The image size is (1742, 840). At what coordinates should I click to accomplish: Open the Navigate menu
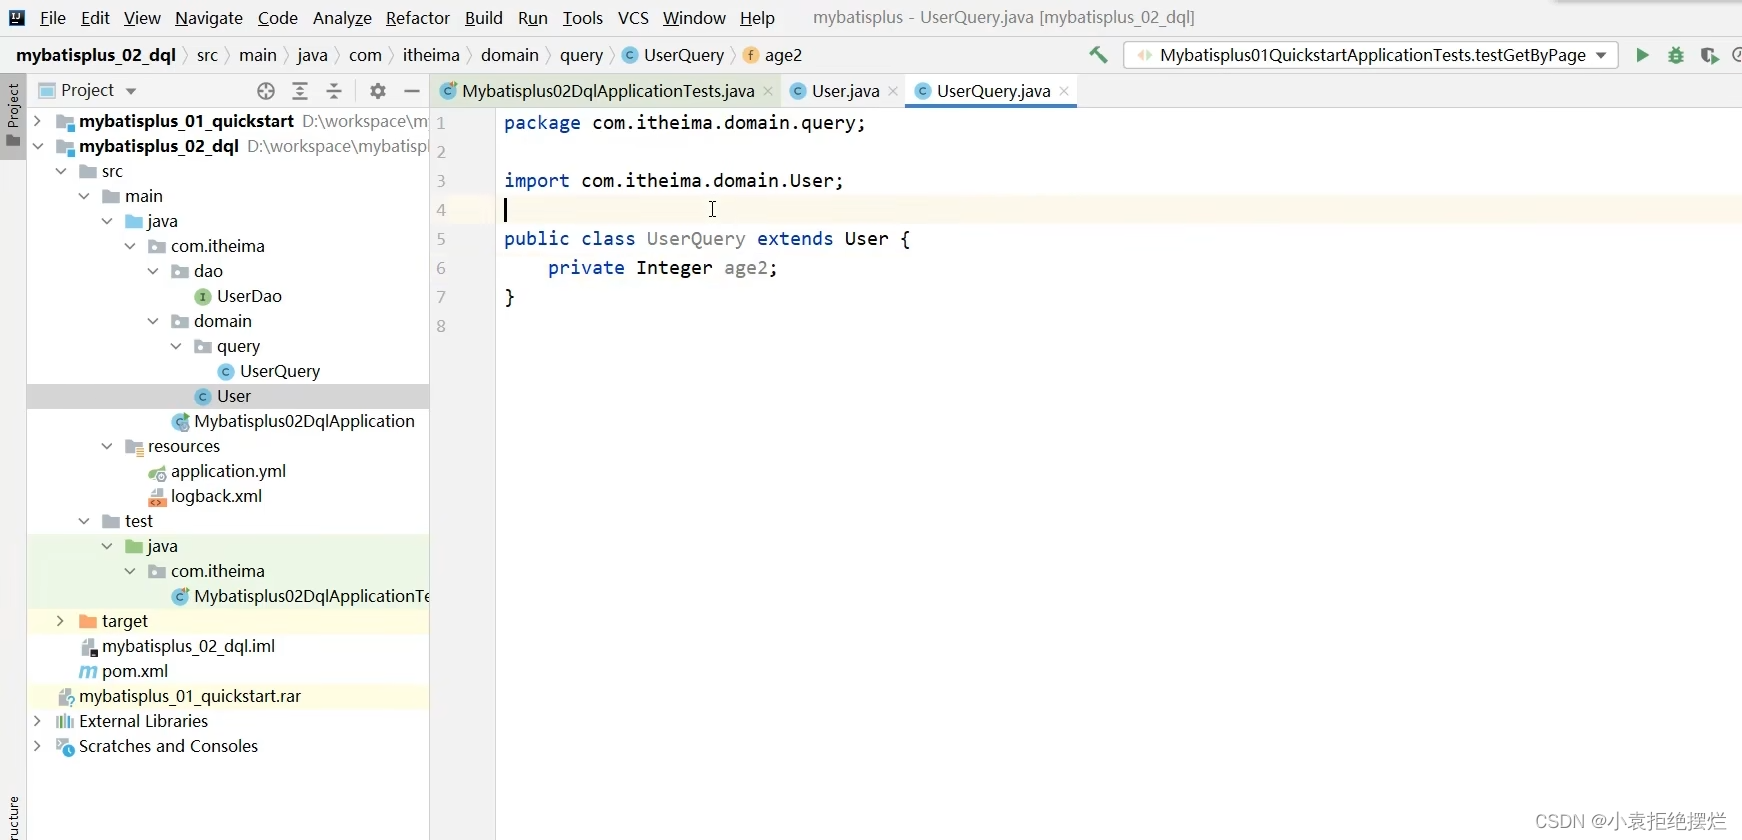pyautogui.click(x=209, y=18)
